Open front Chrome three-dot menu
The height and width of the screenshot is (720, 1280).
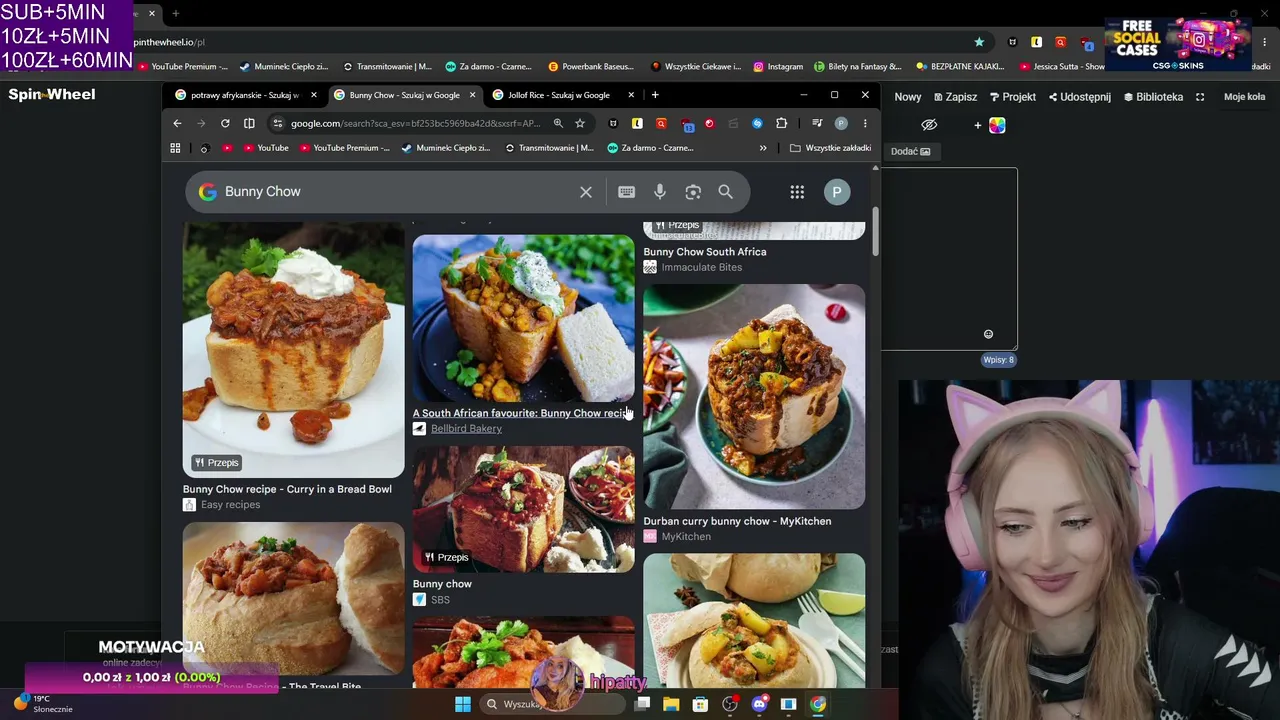[865, 123]
